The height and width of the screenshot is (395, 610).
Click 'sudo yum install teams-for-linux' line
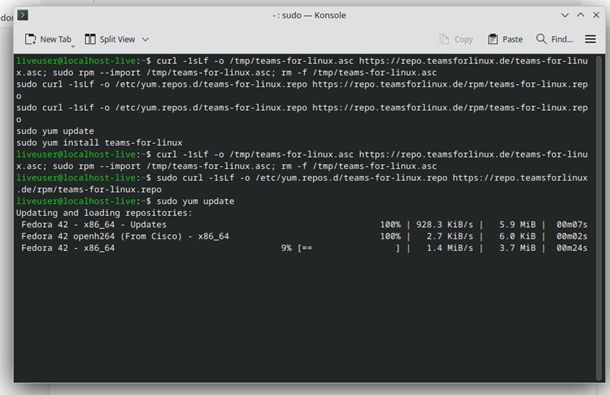99,143
